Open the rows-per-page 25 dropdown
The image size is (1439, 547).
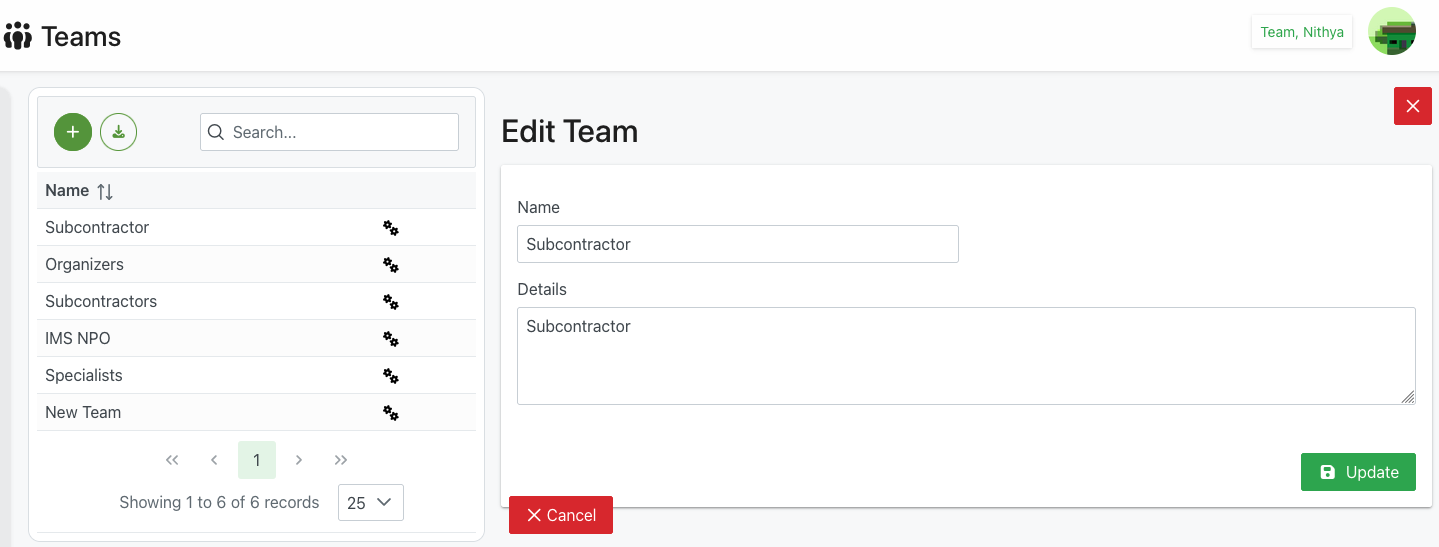[370, 503]
